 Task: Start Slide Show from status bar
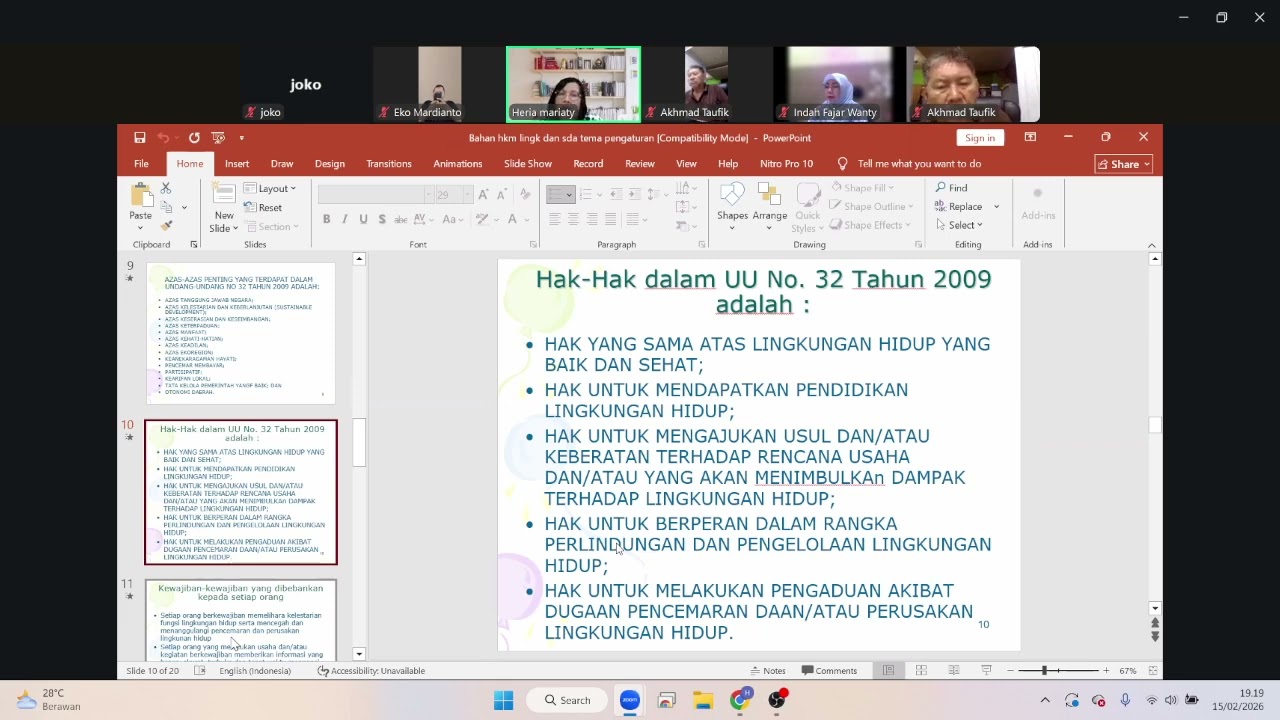(986, 671)
